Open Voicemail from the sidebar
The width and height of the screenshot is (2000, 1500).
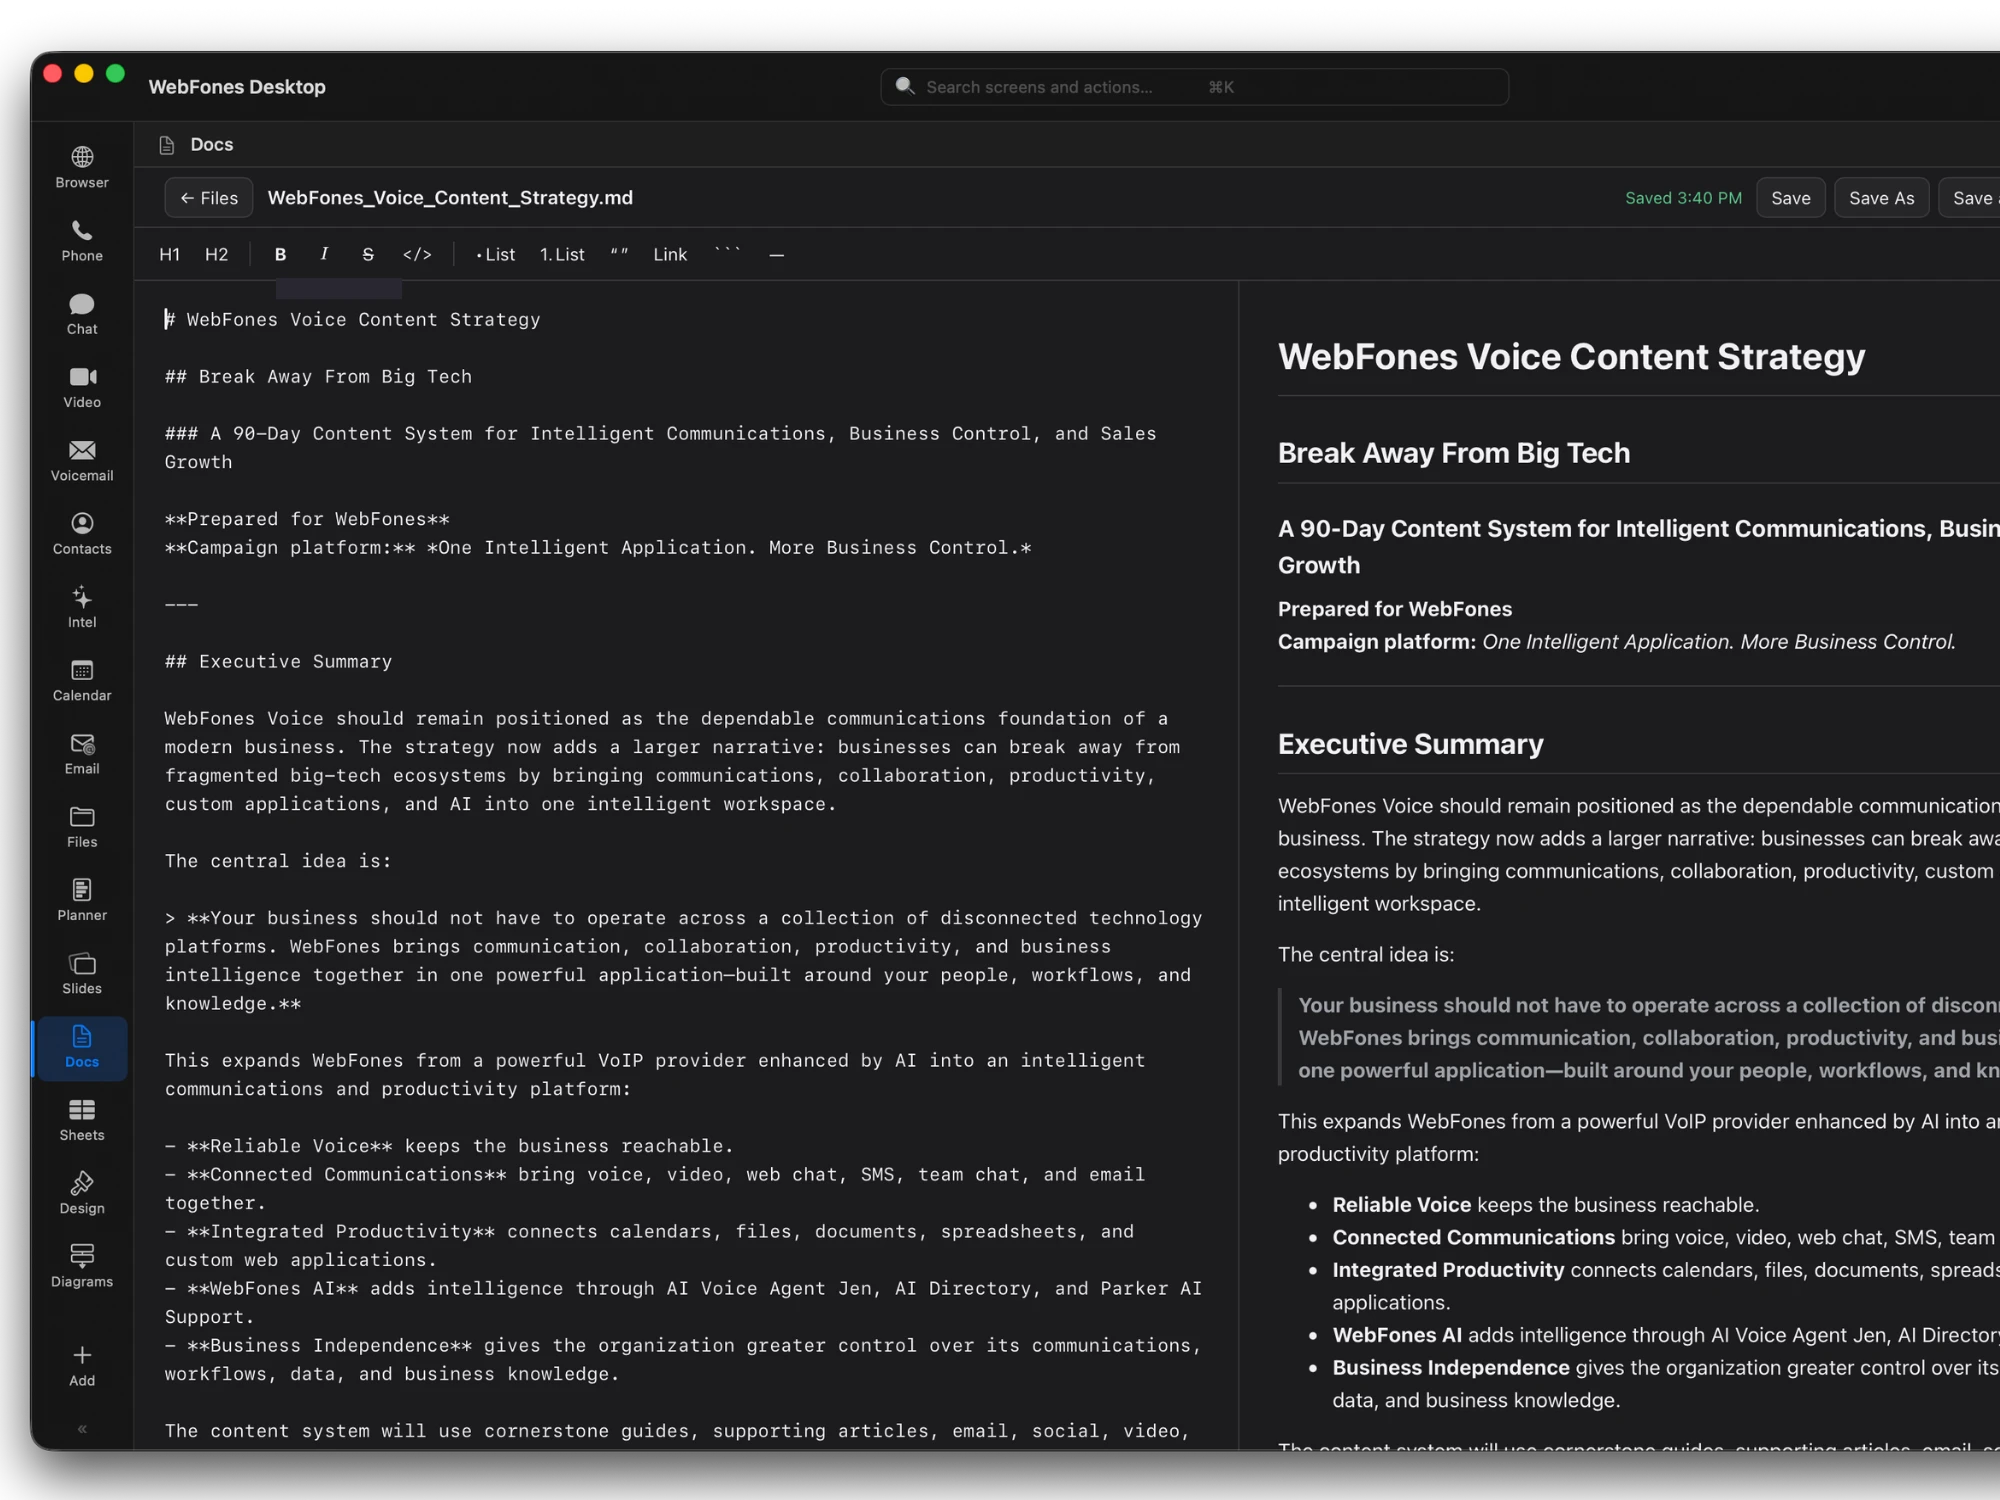(82, 461)
